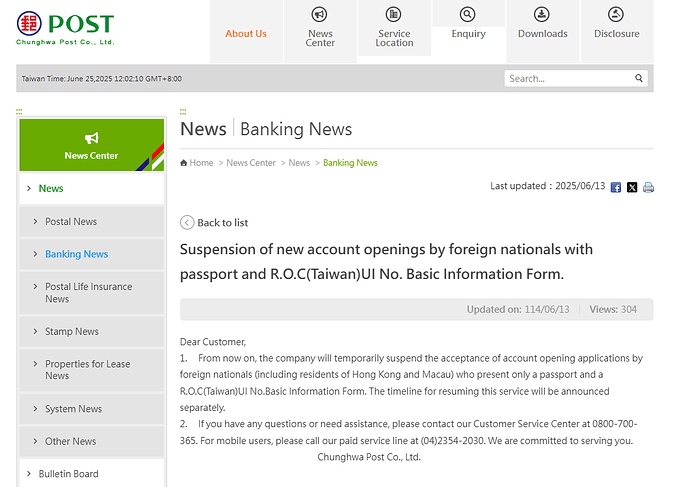690x487 pixels.
Task: Select Postal Life Insurance News
Action: pyautogui.click(x=88, y=292)
